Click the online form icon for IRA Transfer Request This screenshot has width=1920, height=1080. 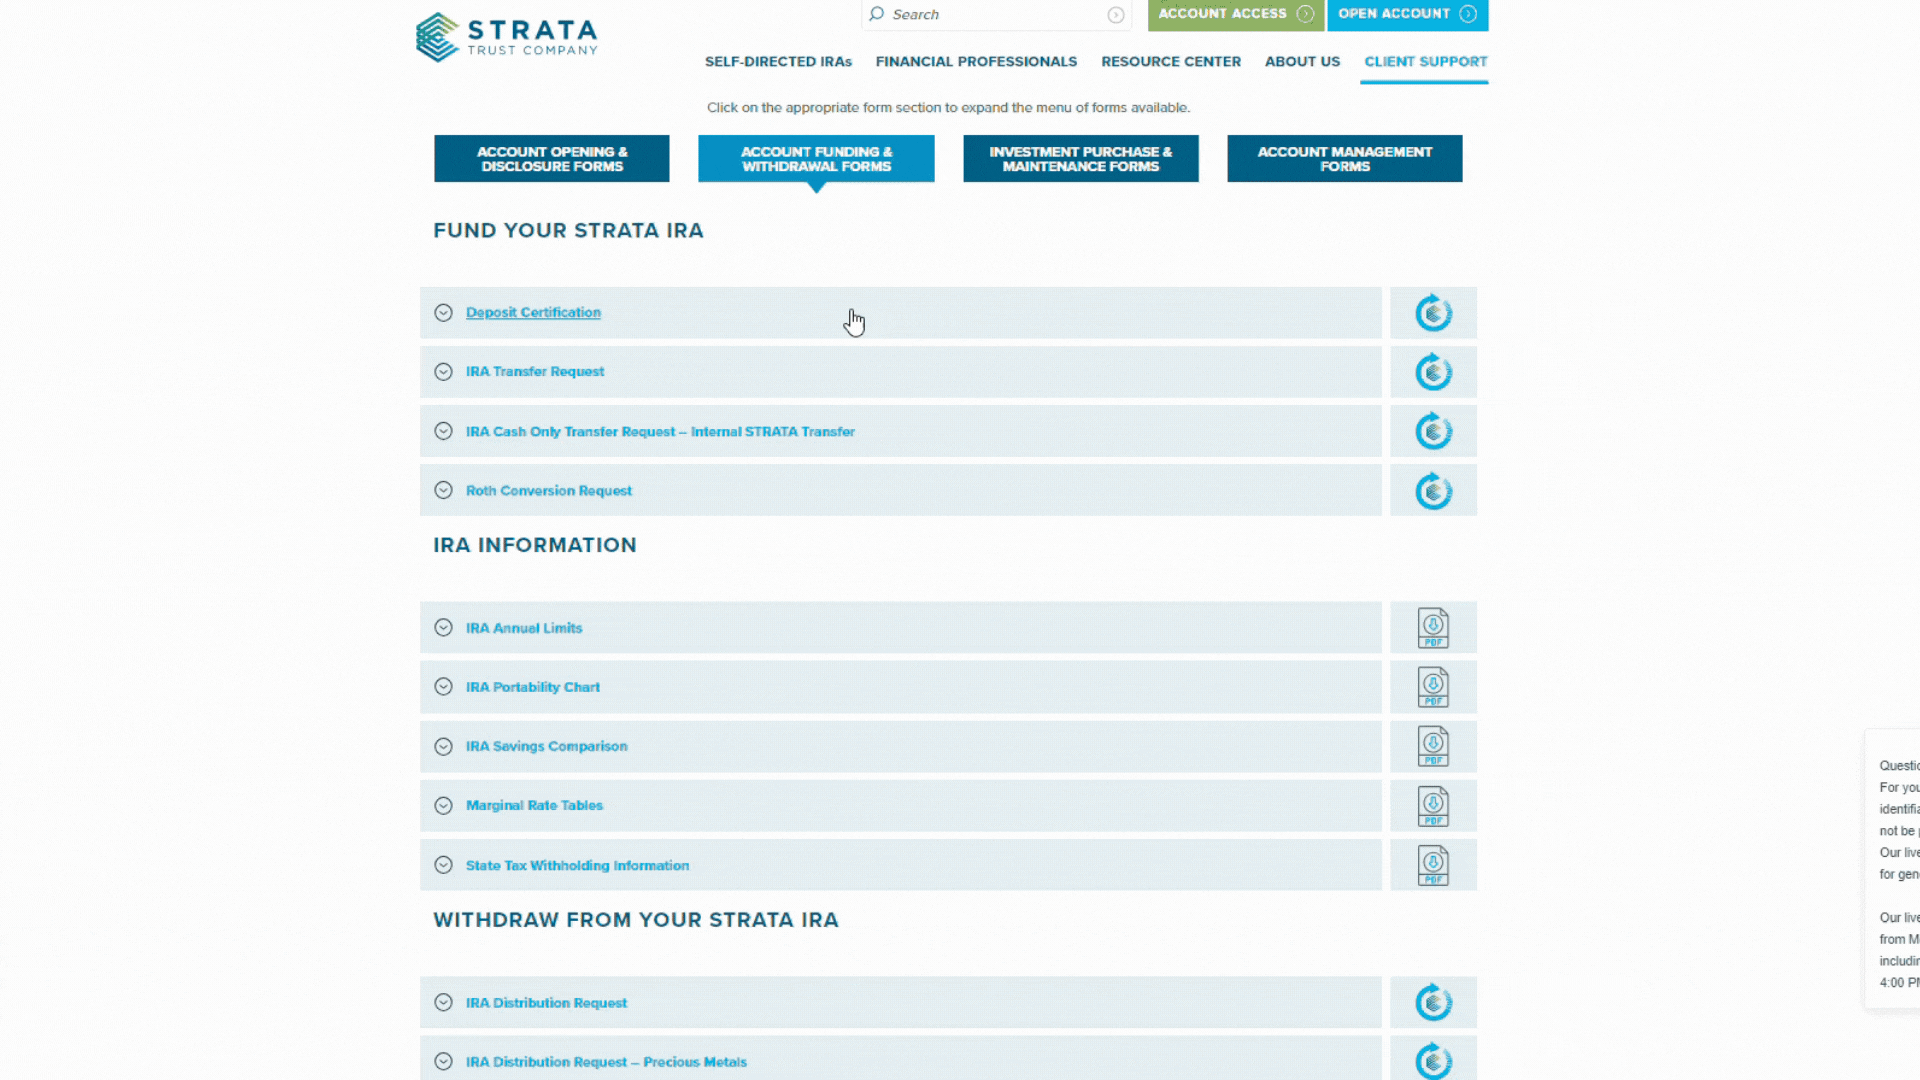[x=1433, y=372]
